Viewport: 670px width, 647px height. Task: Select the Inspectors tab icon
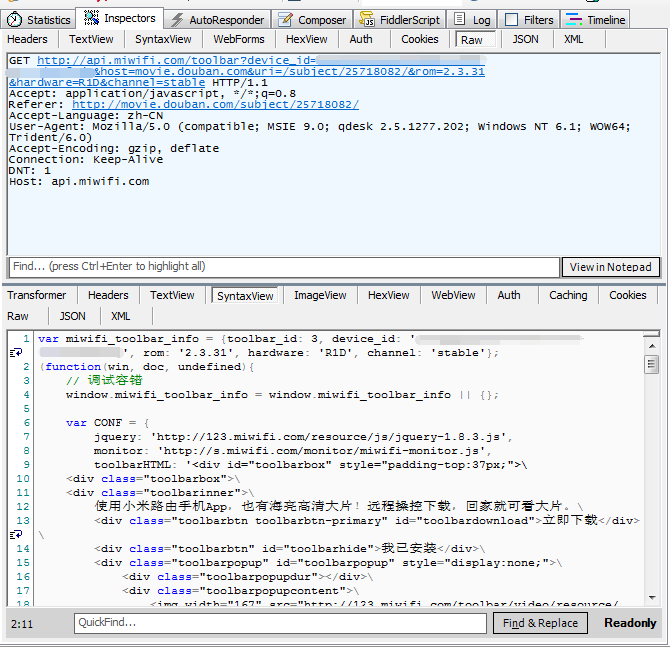pos(91,18)
